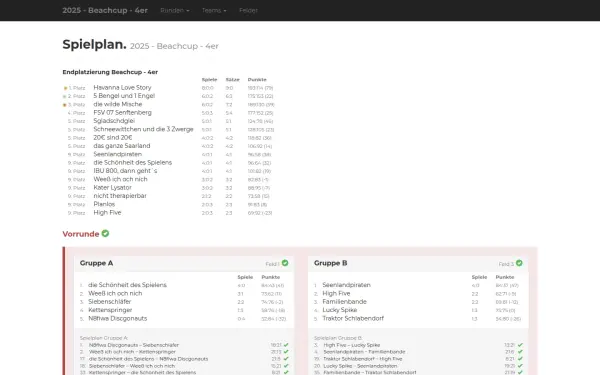Screen dimensions: 600x375
Task: Click match row 'Seenlandpiraten – Familienbande'
Action: (x=418, y=352)
